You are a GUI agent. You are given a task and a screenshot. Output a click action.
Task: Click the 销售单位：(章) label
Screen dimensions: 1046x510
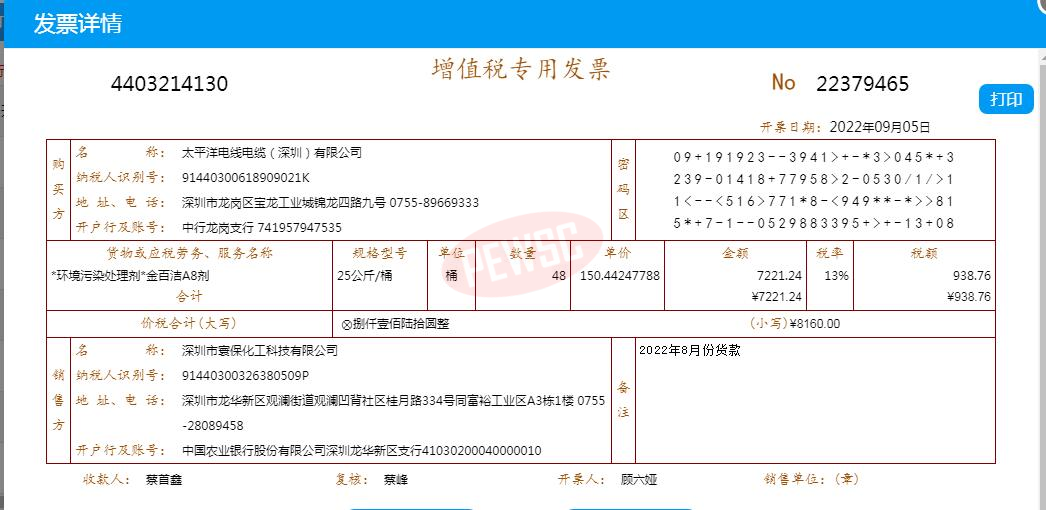(x=811, y=479)
